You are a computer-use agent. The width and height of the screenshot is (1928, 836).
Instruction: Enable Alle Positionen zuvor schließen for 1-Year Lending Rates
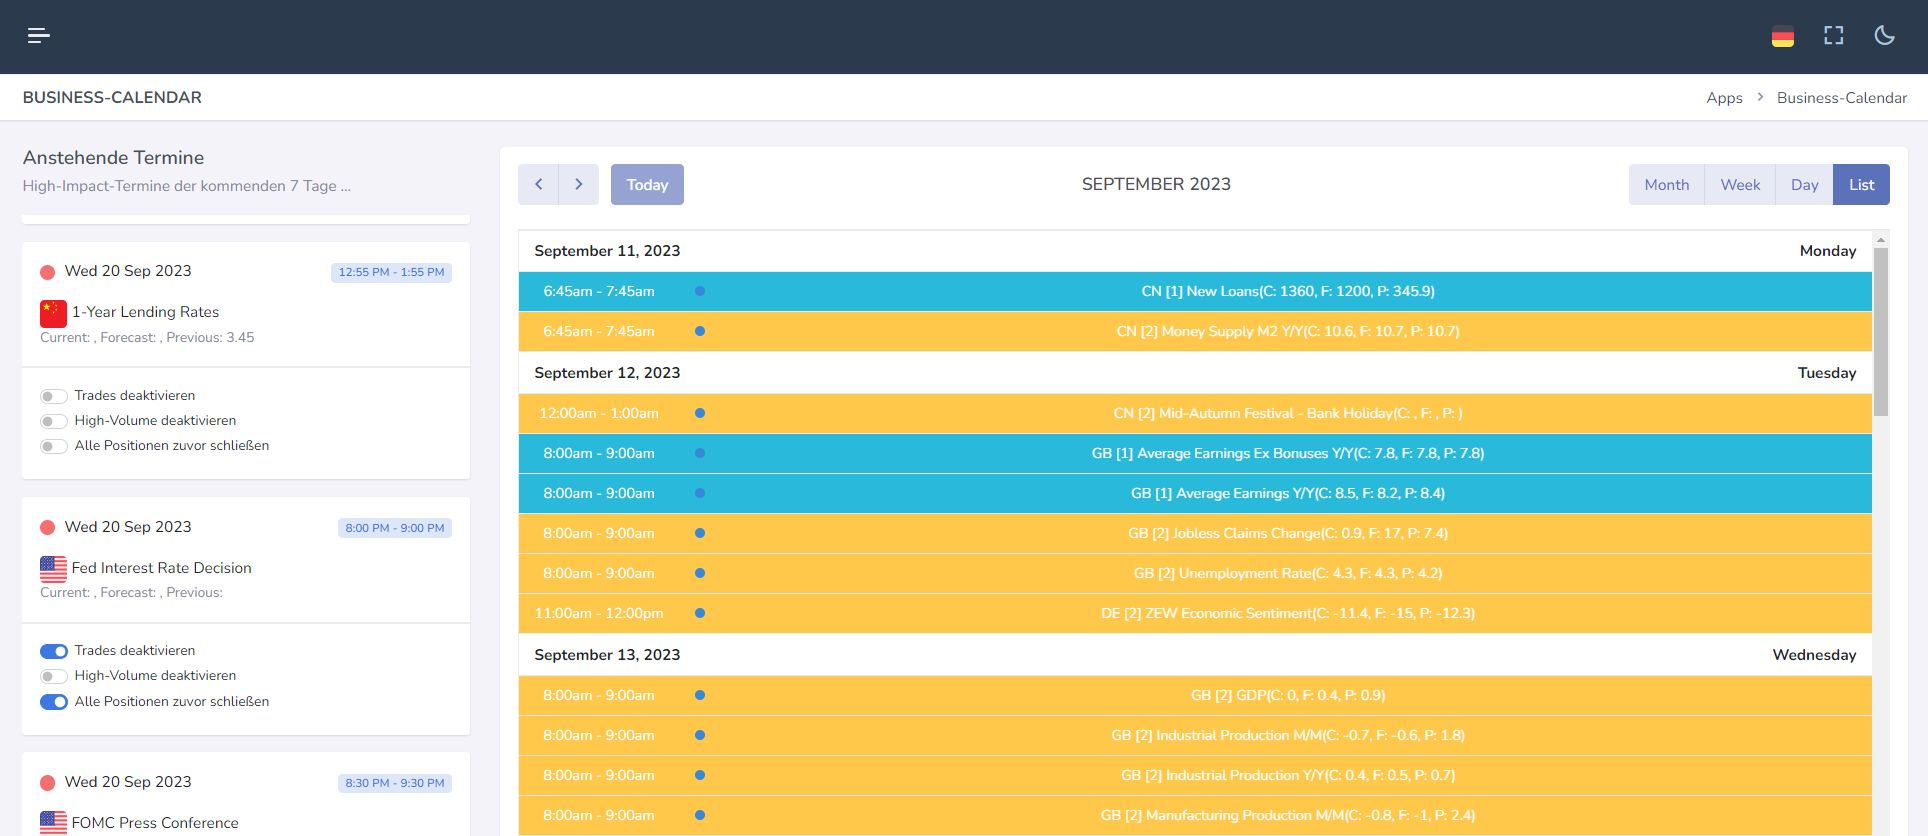pyautogui.click(x=54, y=446)
